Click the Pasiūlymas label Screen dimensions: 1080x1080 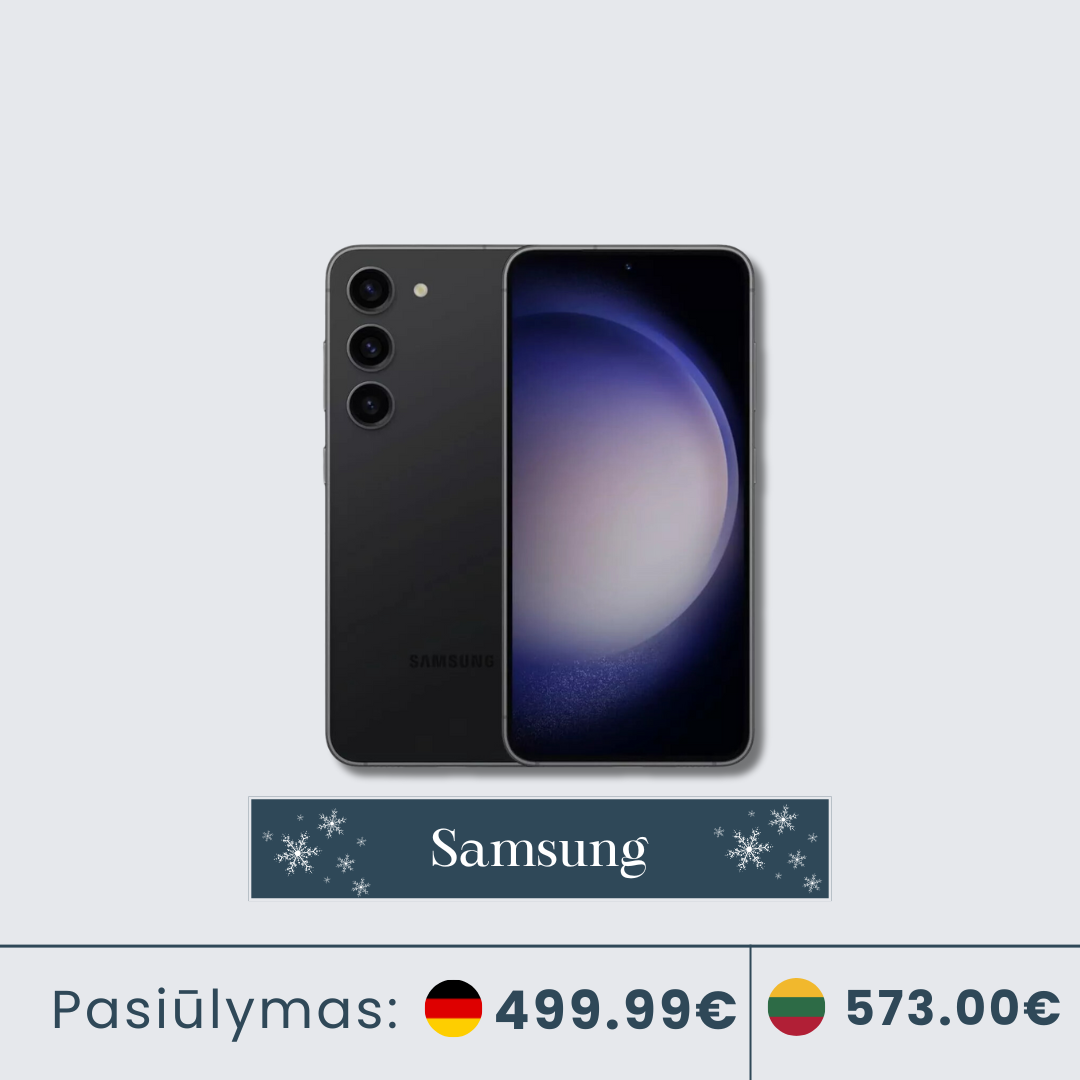[226, 1011]
